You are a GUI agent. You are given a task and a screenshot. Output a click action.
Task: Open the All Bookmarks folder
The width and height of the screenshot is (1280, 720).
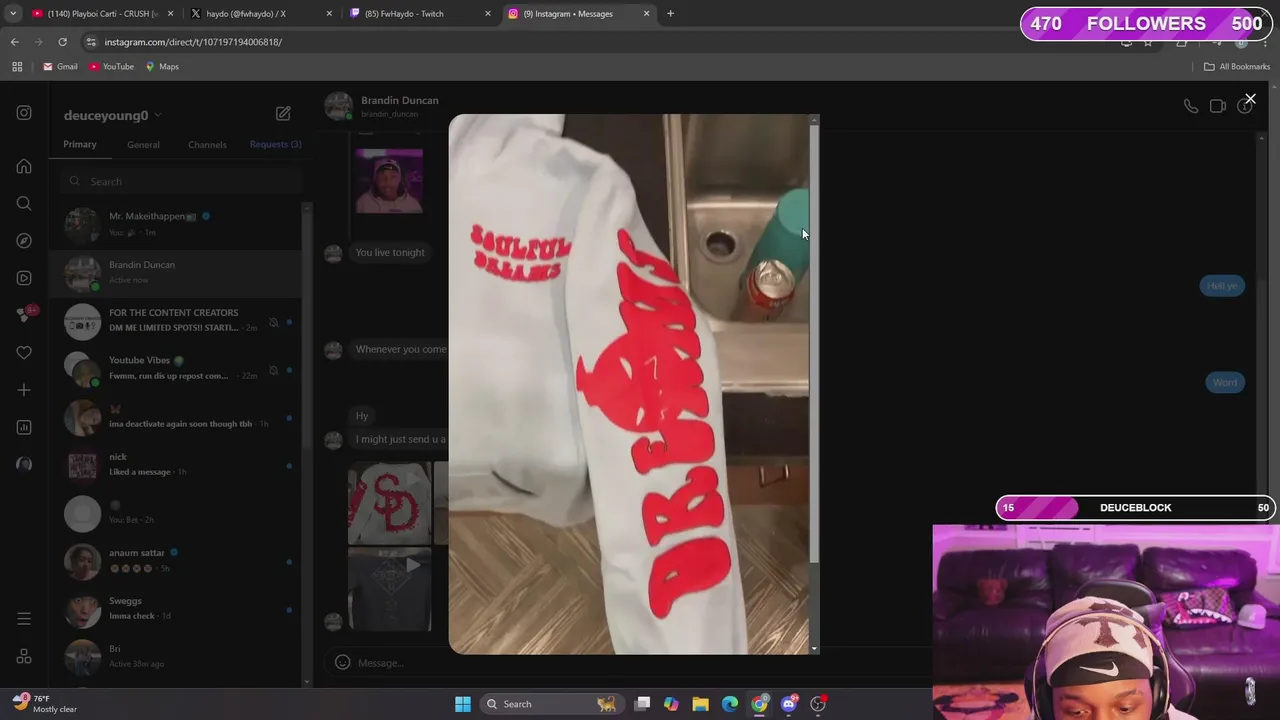coord(1237,66)
